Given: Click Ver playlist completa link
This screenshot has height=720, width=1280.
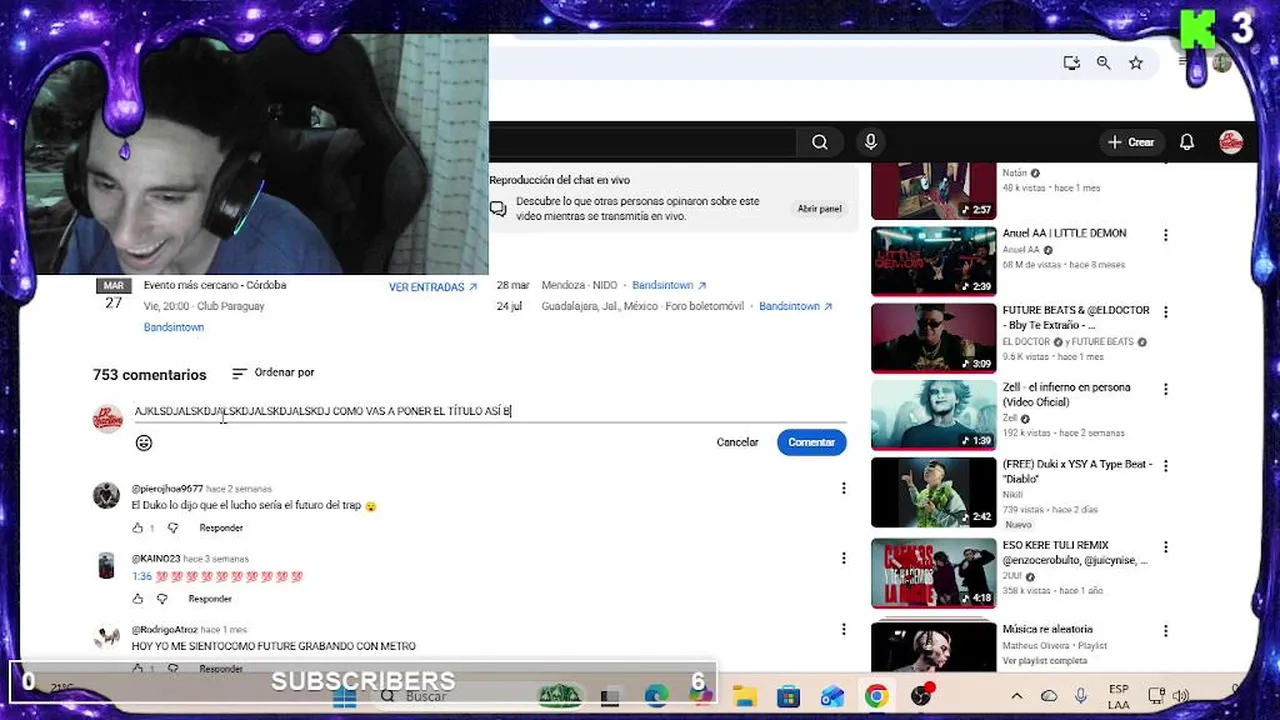Looking at the screenshot, I should 1044,661.
